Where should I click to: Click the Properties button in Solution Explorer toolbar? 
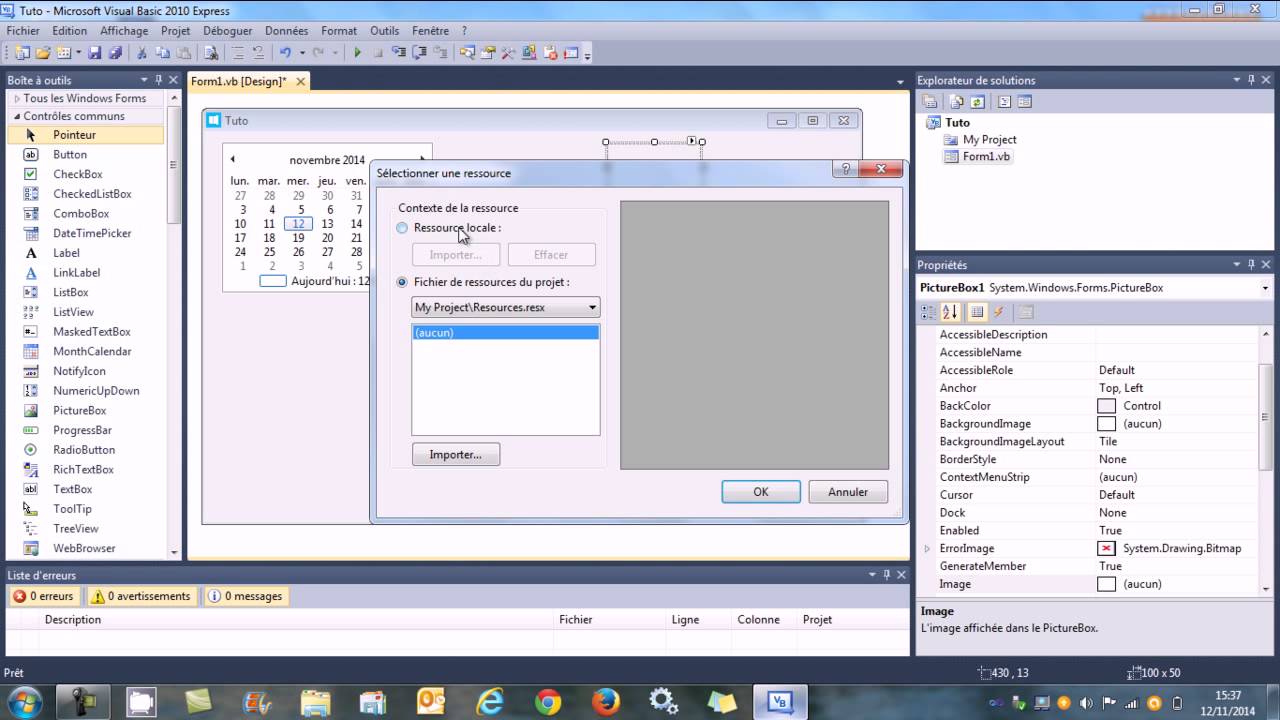point(930,102)
